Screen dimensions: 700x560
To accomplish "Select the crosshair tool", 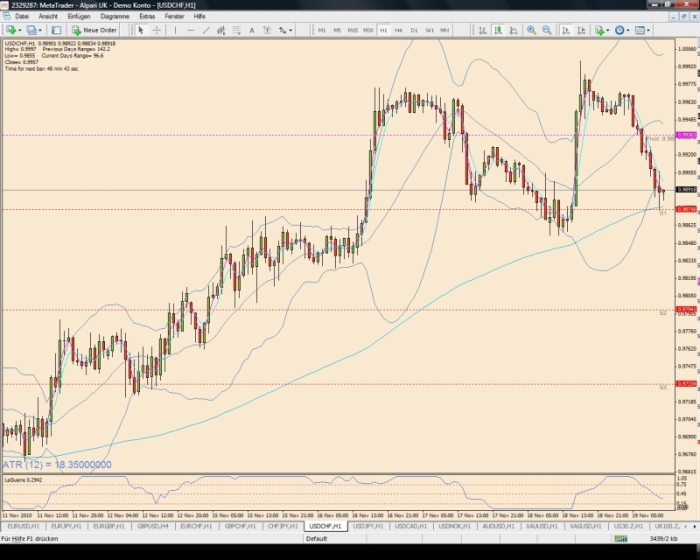I will pos(156,30).
